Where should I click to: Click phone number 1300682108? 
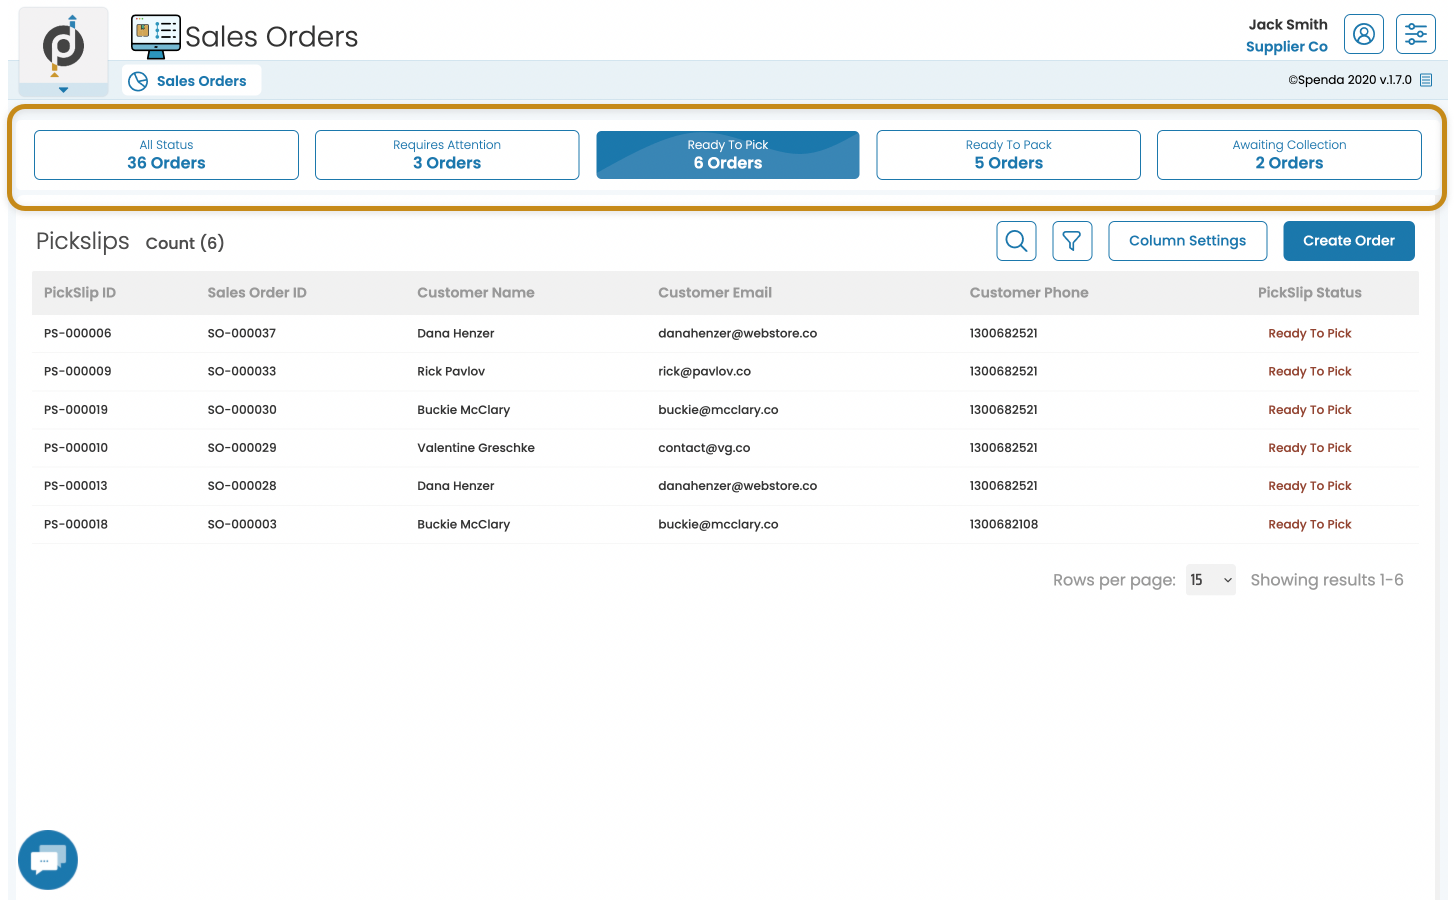click(1004, 524)
